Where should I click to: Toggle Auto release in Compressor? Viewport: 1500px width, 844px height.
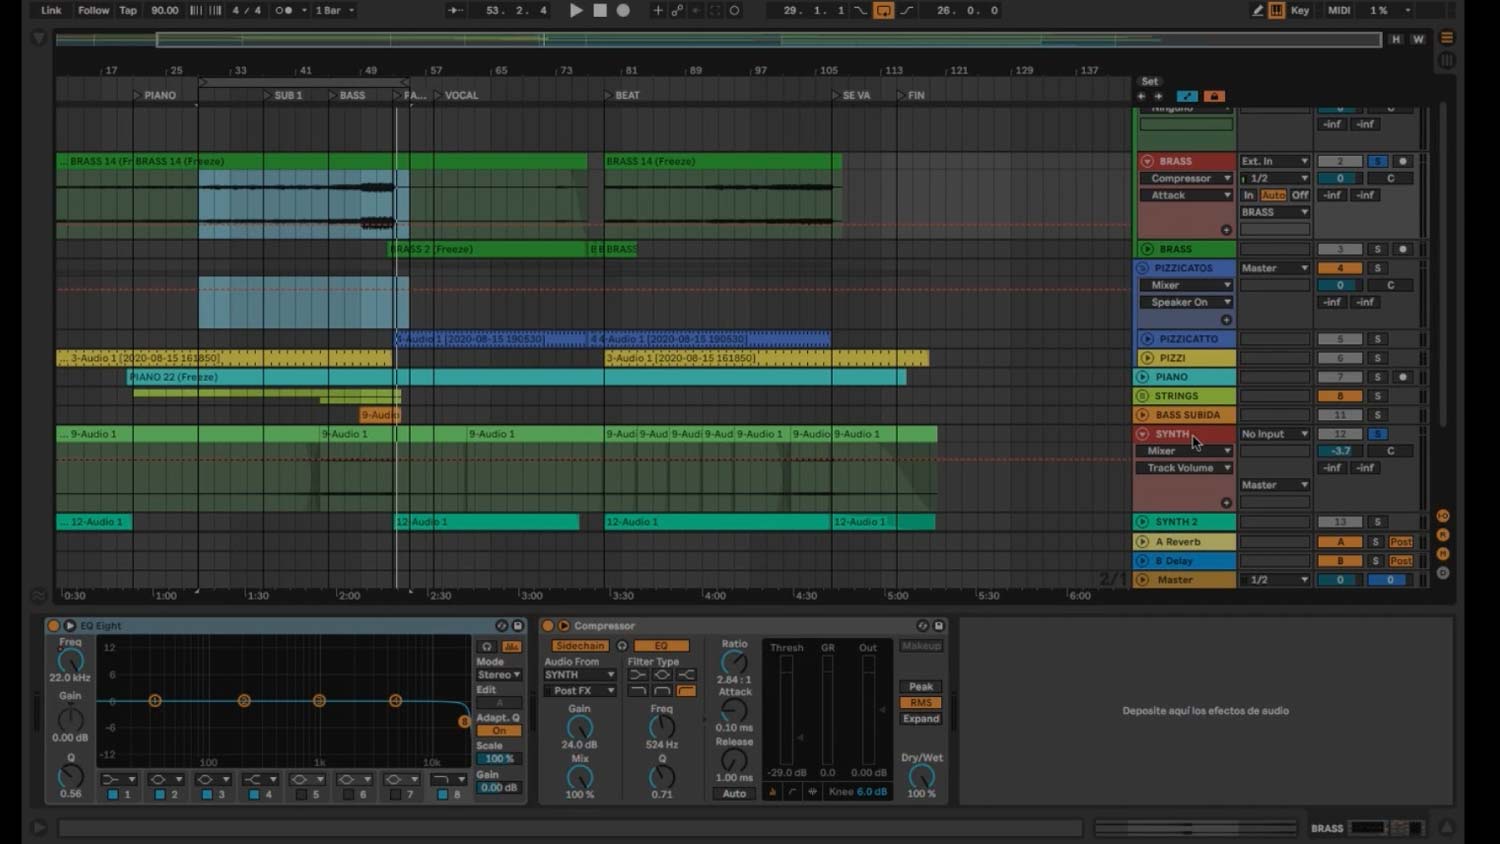[x=734, y=794]
